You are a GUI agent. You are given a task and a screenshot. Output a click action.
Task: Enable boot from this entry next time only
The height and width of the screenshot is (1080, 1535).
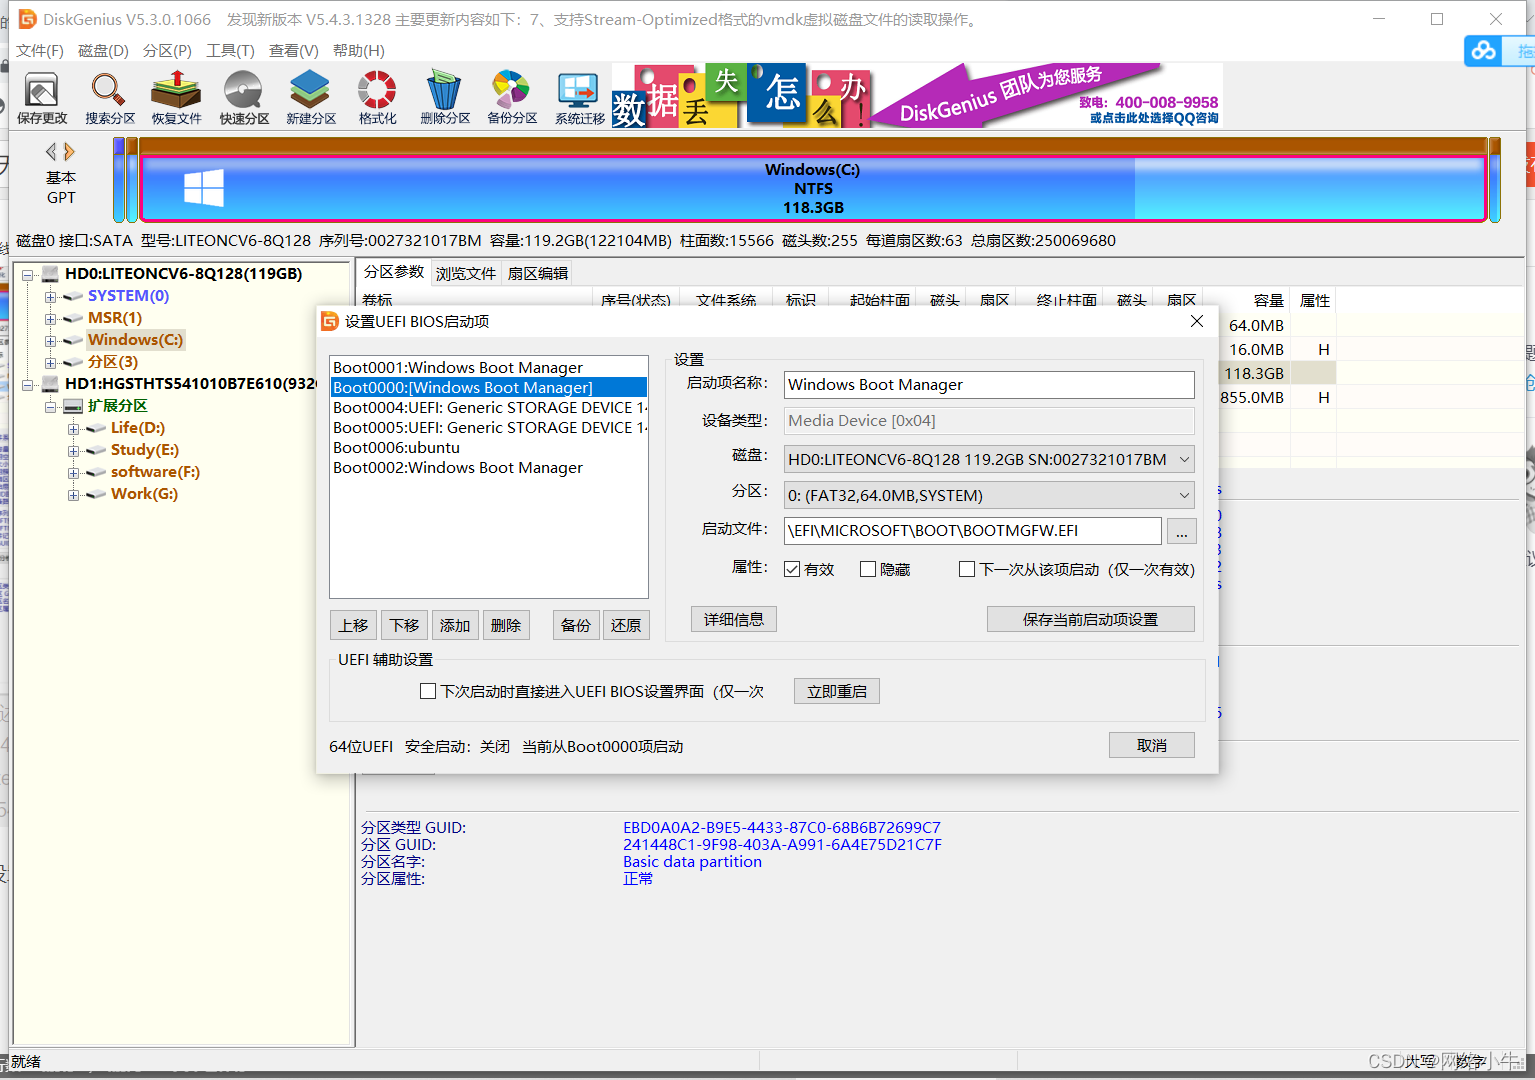coord(967,569)
